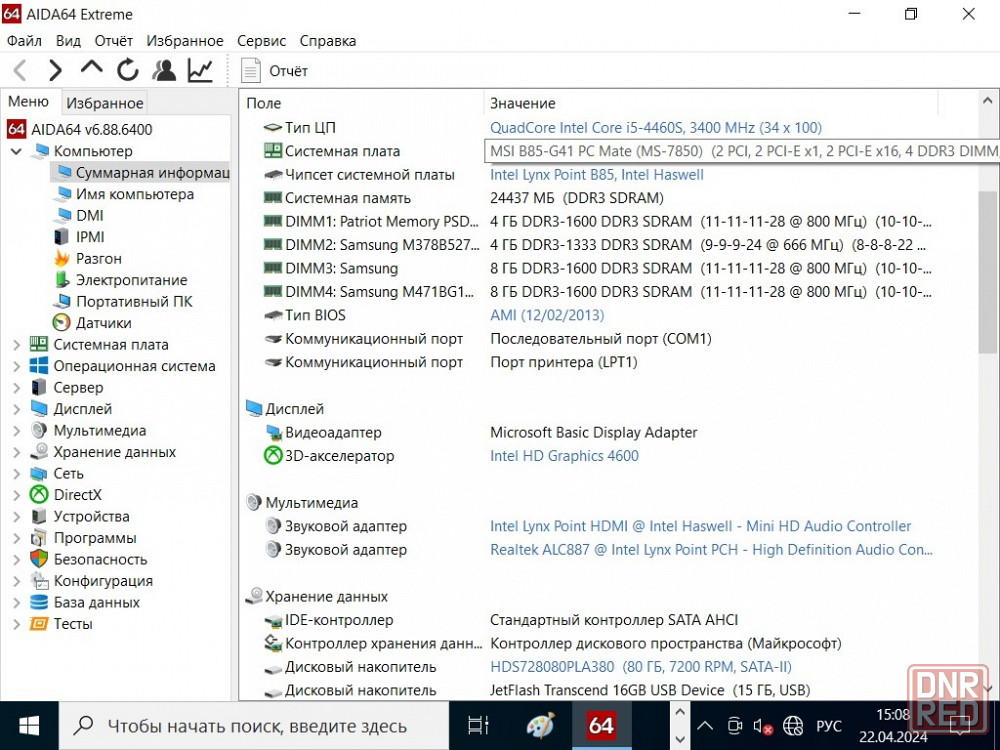
Task: Click the Датчики gauge icon
Action: 62,323
